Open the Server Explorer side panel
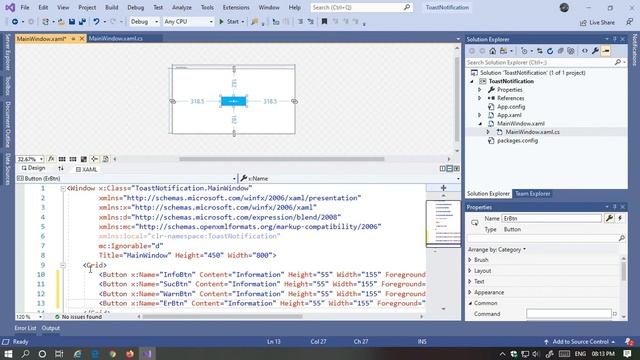The image size is (640, 360). click(x=7, y=53)
